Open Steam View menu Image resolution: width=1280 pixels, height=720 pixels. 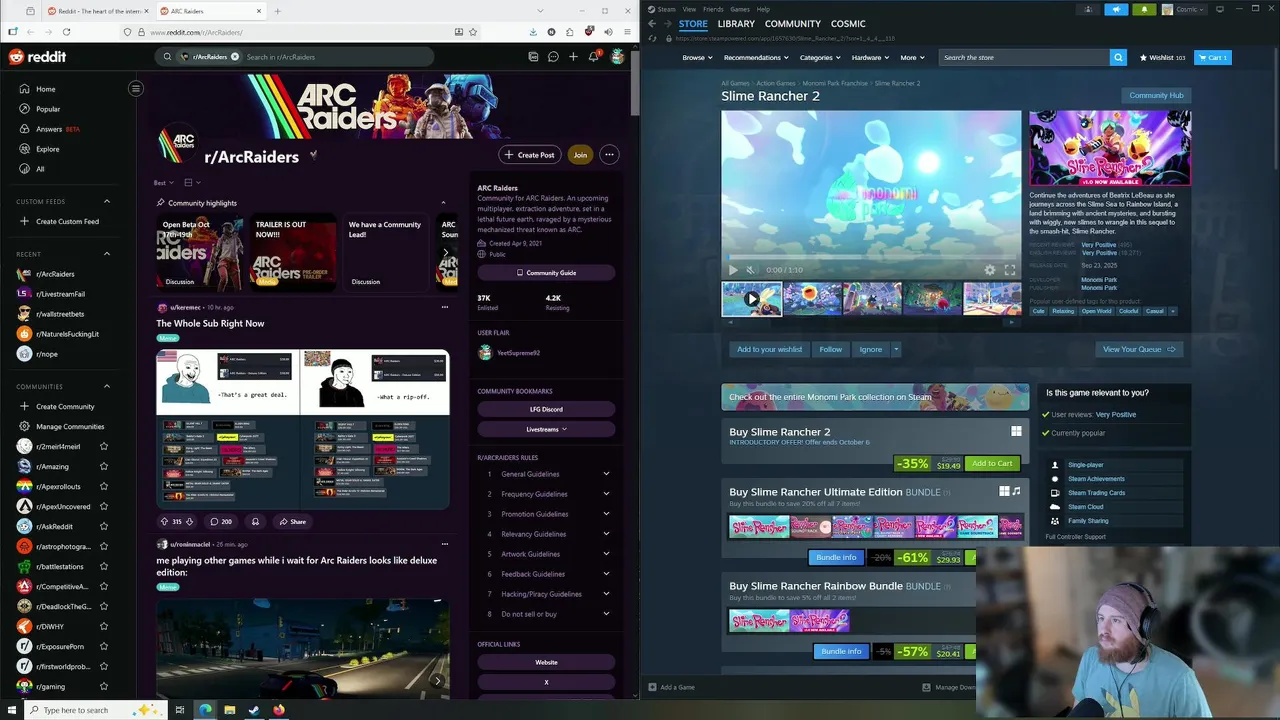(689, 9)
